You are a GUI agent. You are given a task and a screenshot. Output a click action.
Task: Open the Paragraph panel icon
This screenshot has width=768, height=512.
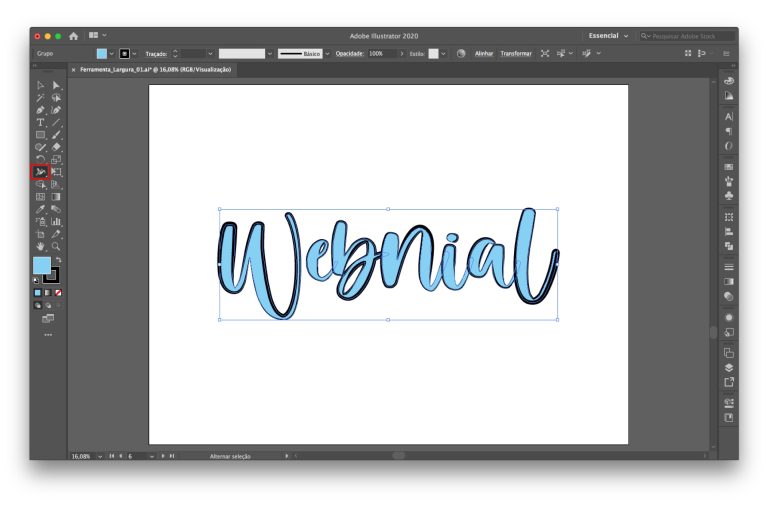click(x=729, y=131)
